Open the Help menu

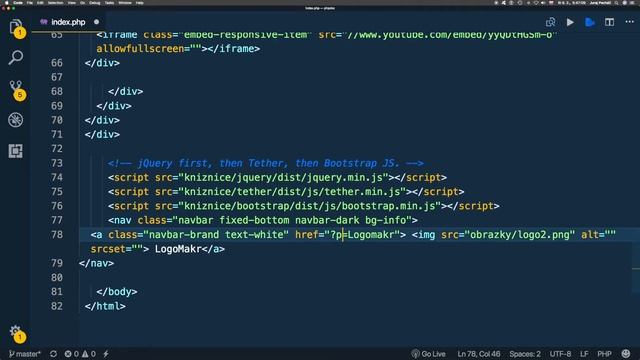pyautogui.click(x=140, y=3)
